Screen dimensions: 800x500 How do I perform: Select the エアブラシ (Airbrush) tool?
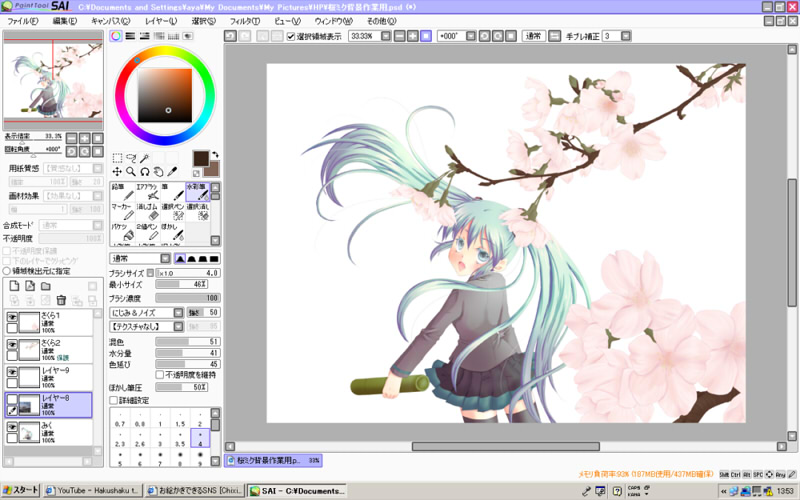[147, 190]
